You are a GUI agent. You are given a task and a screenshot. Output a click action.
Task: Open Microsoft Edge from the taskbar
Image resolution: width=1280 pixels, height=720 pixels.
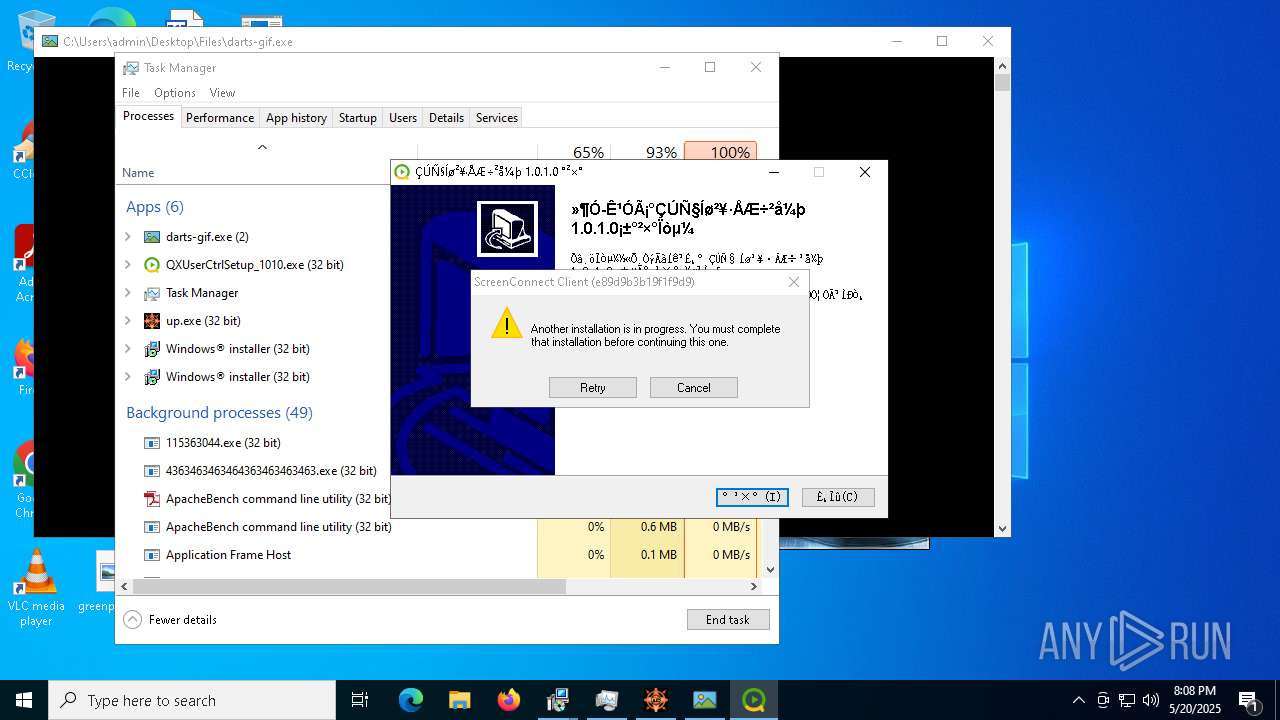click(x=411, y=700)
